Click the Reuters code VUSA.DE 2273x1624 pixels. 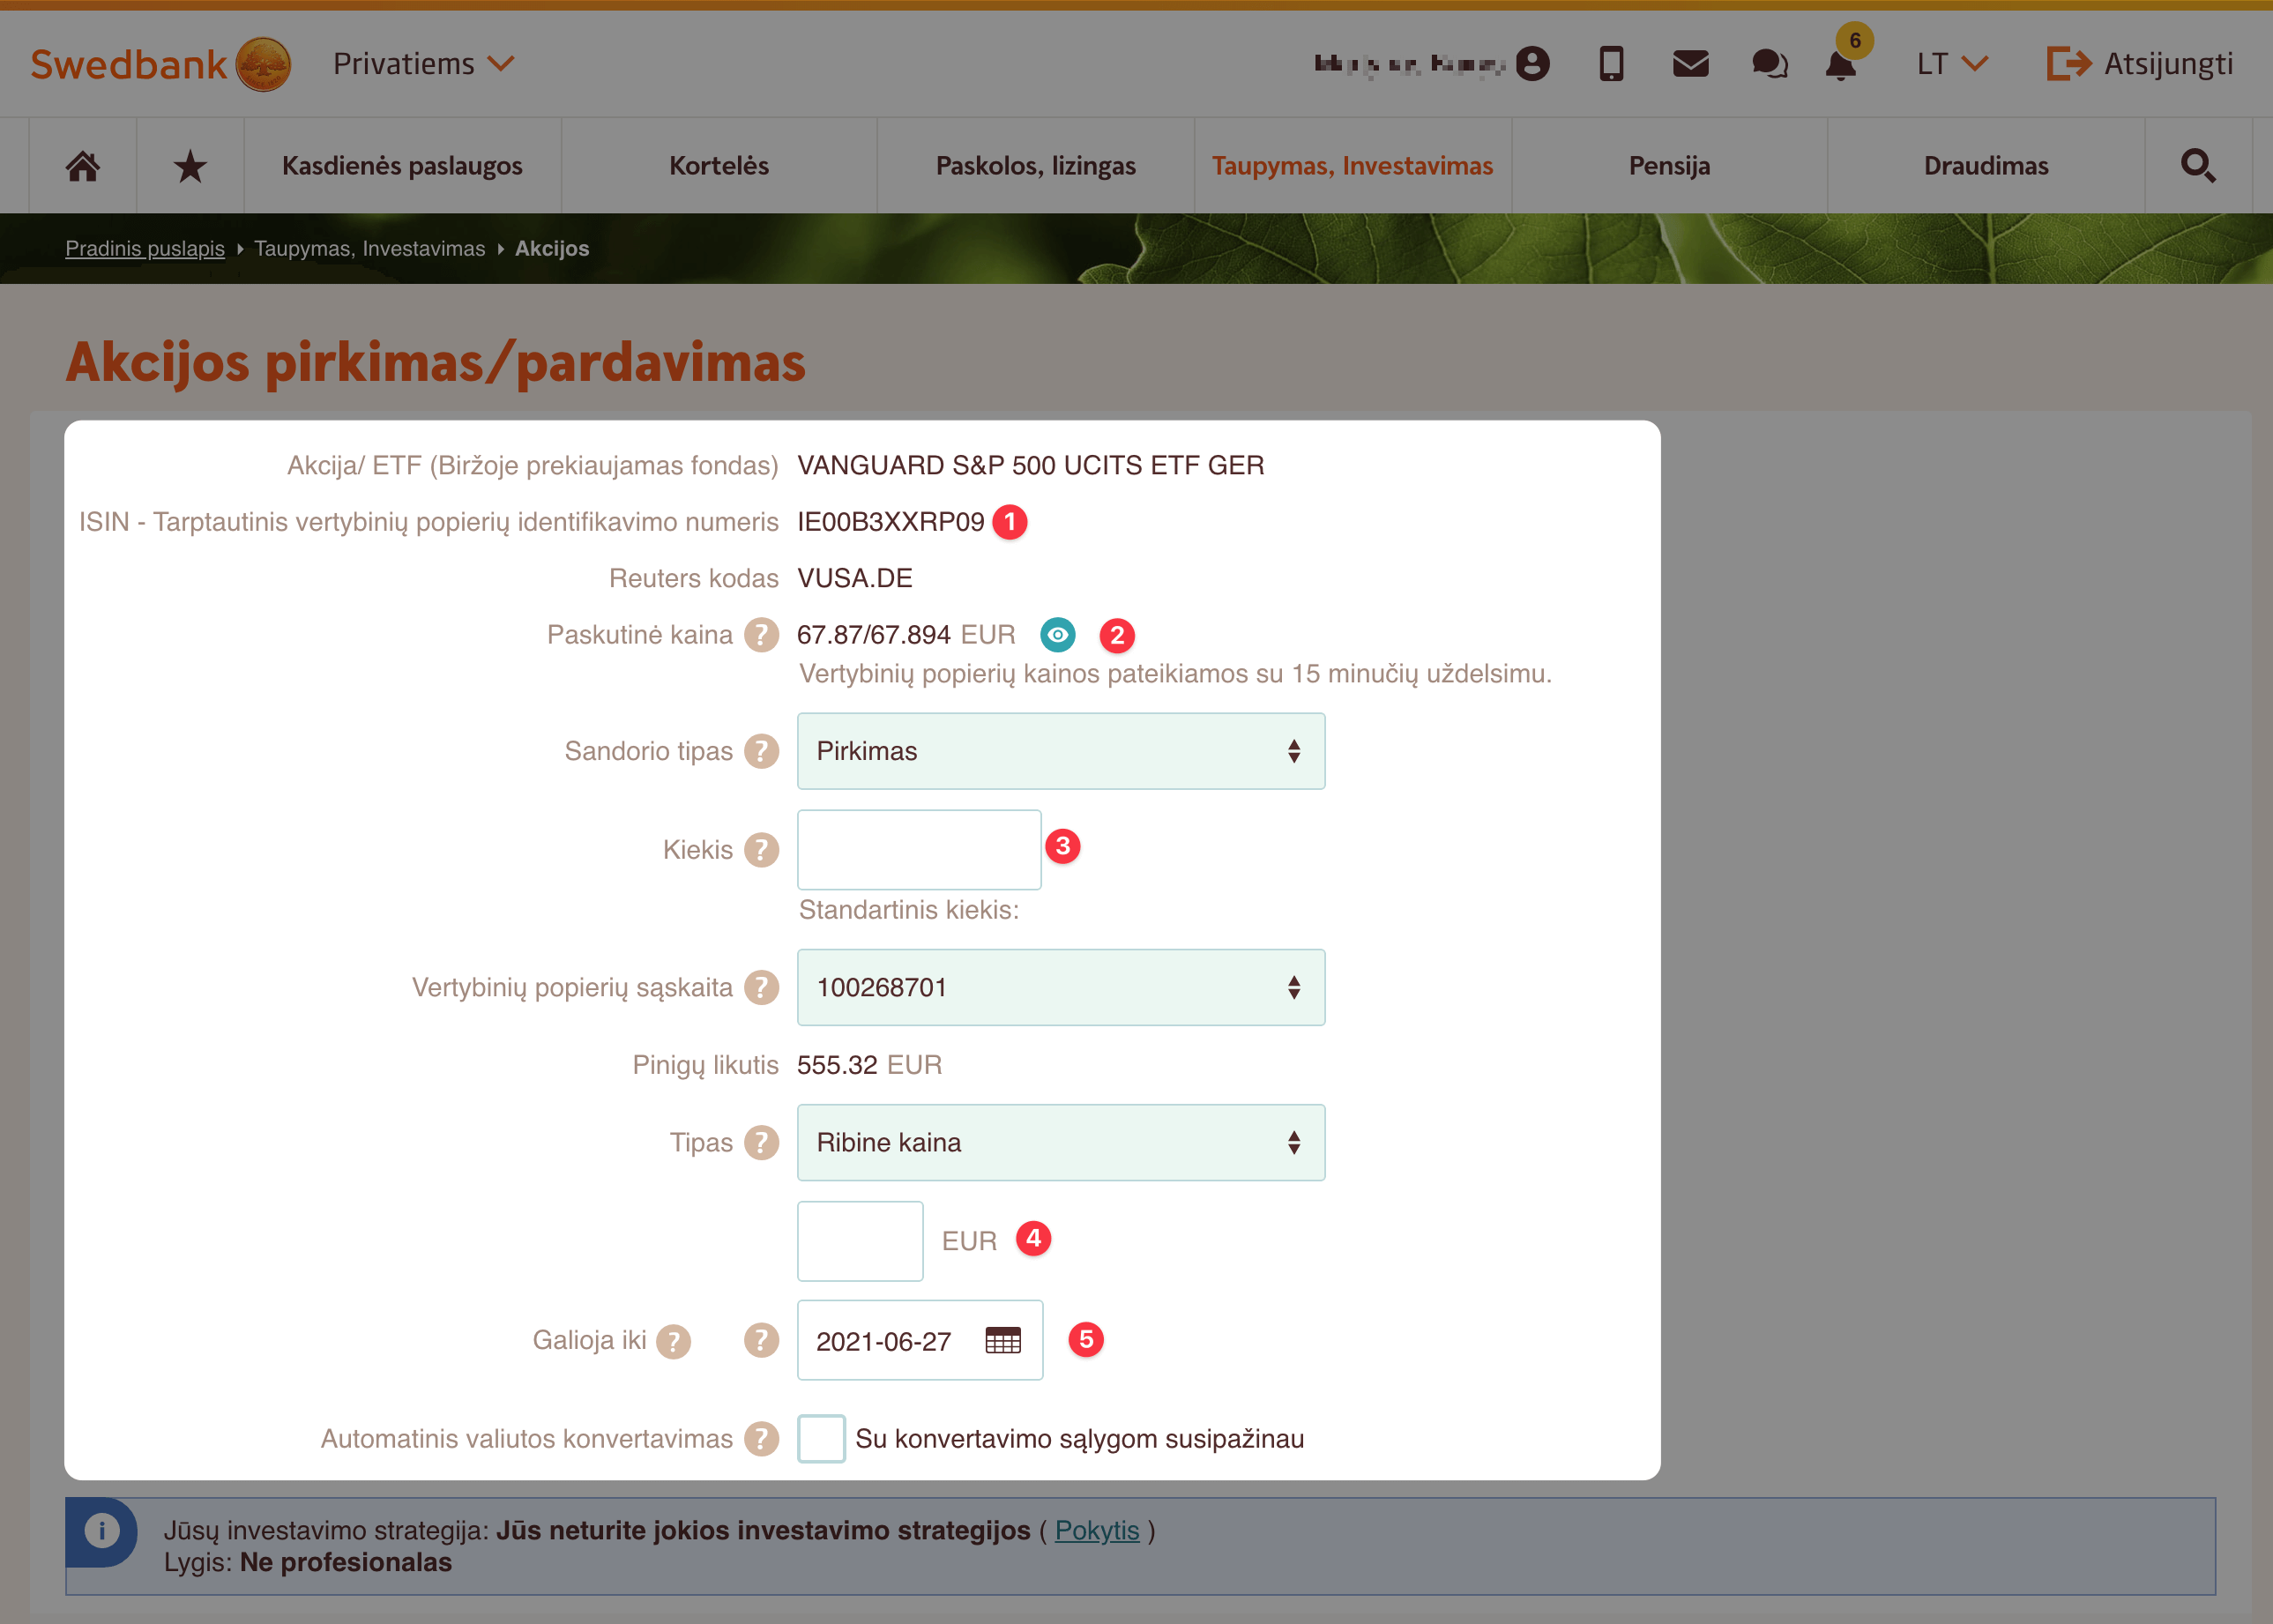855,578
